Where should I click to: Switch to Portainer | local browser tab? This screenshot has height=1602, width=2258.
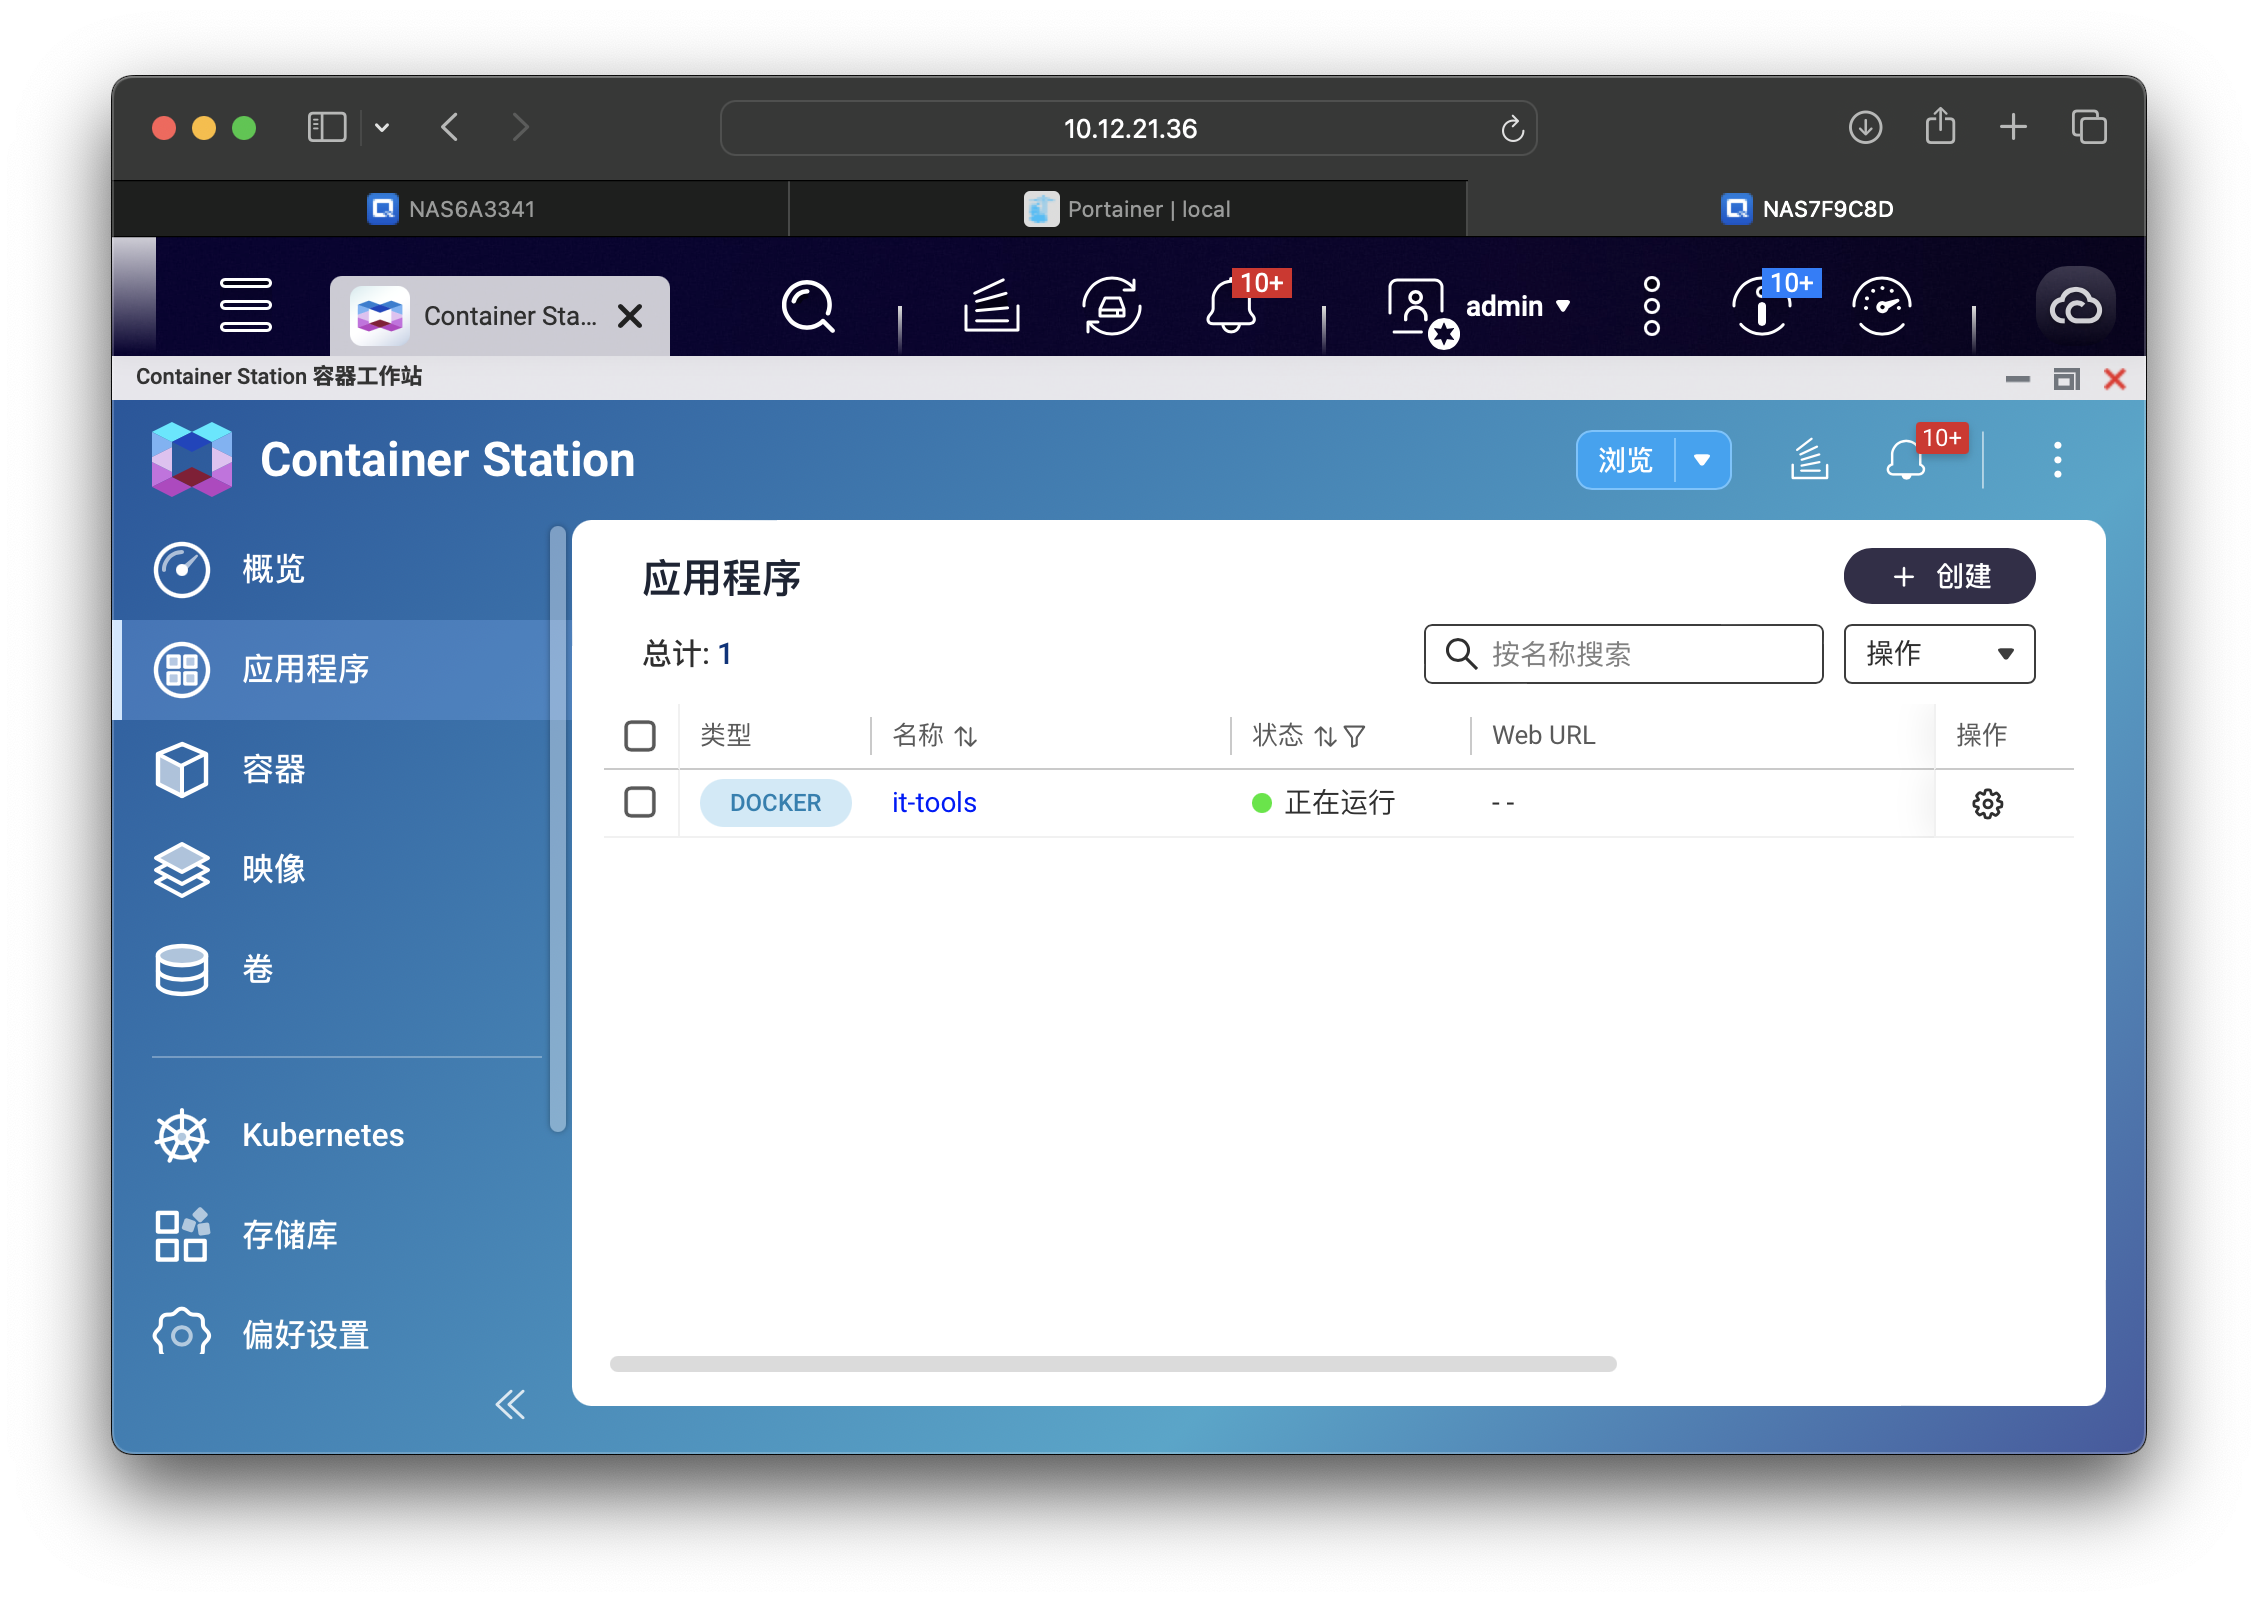coord(1128,209)
